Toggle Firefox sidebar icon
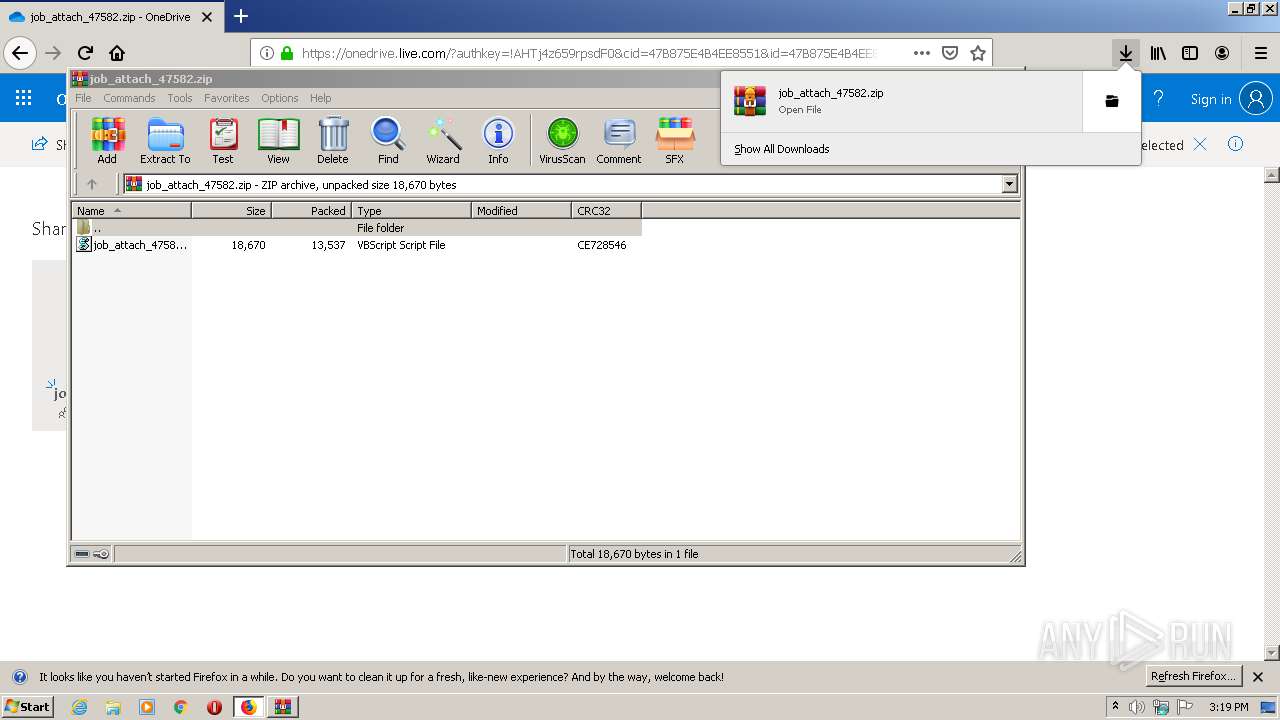Image resolution: width=1280 pixels, height=720 pixels. (x=1190, y=53)
